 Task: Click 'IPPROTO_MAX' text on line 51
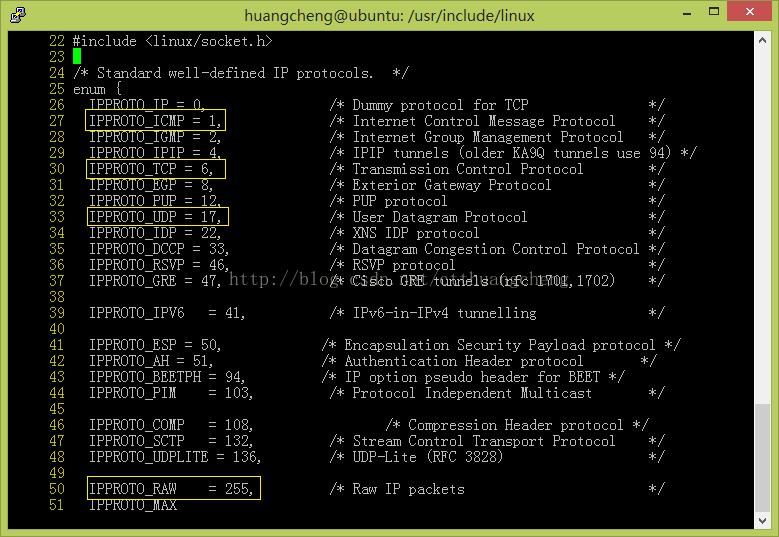tap(133, 505)
